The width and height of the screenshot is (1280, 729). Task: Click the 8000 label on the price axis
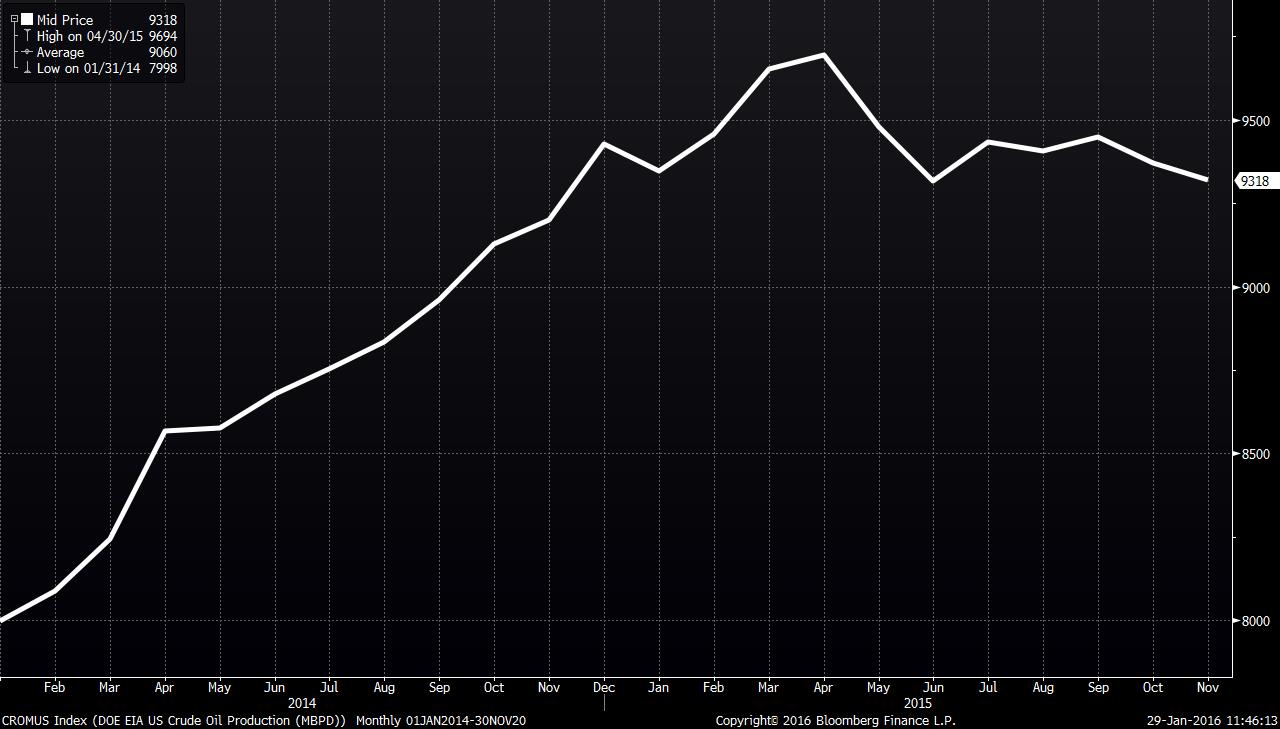coord(1255,621)
